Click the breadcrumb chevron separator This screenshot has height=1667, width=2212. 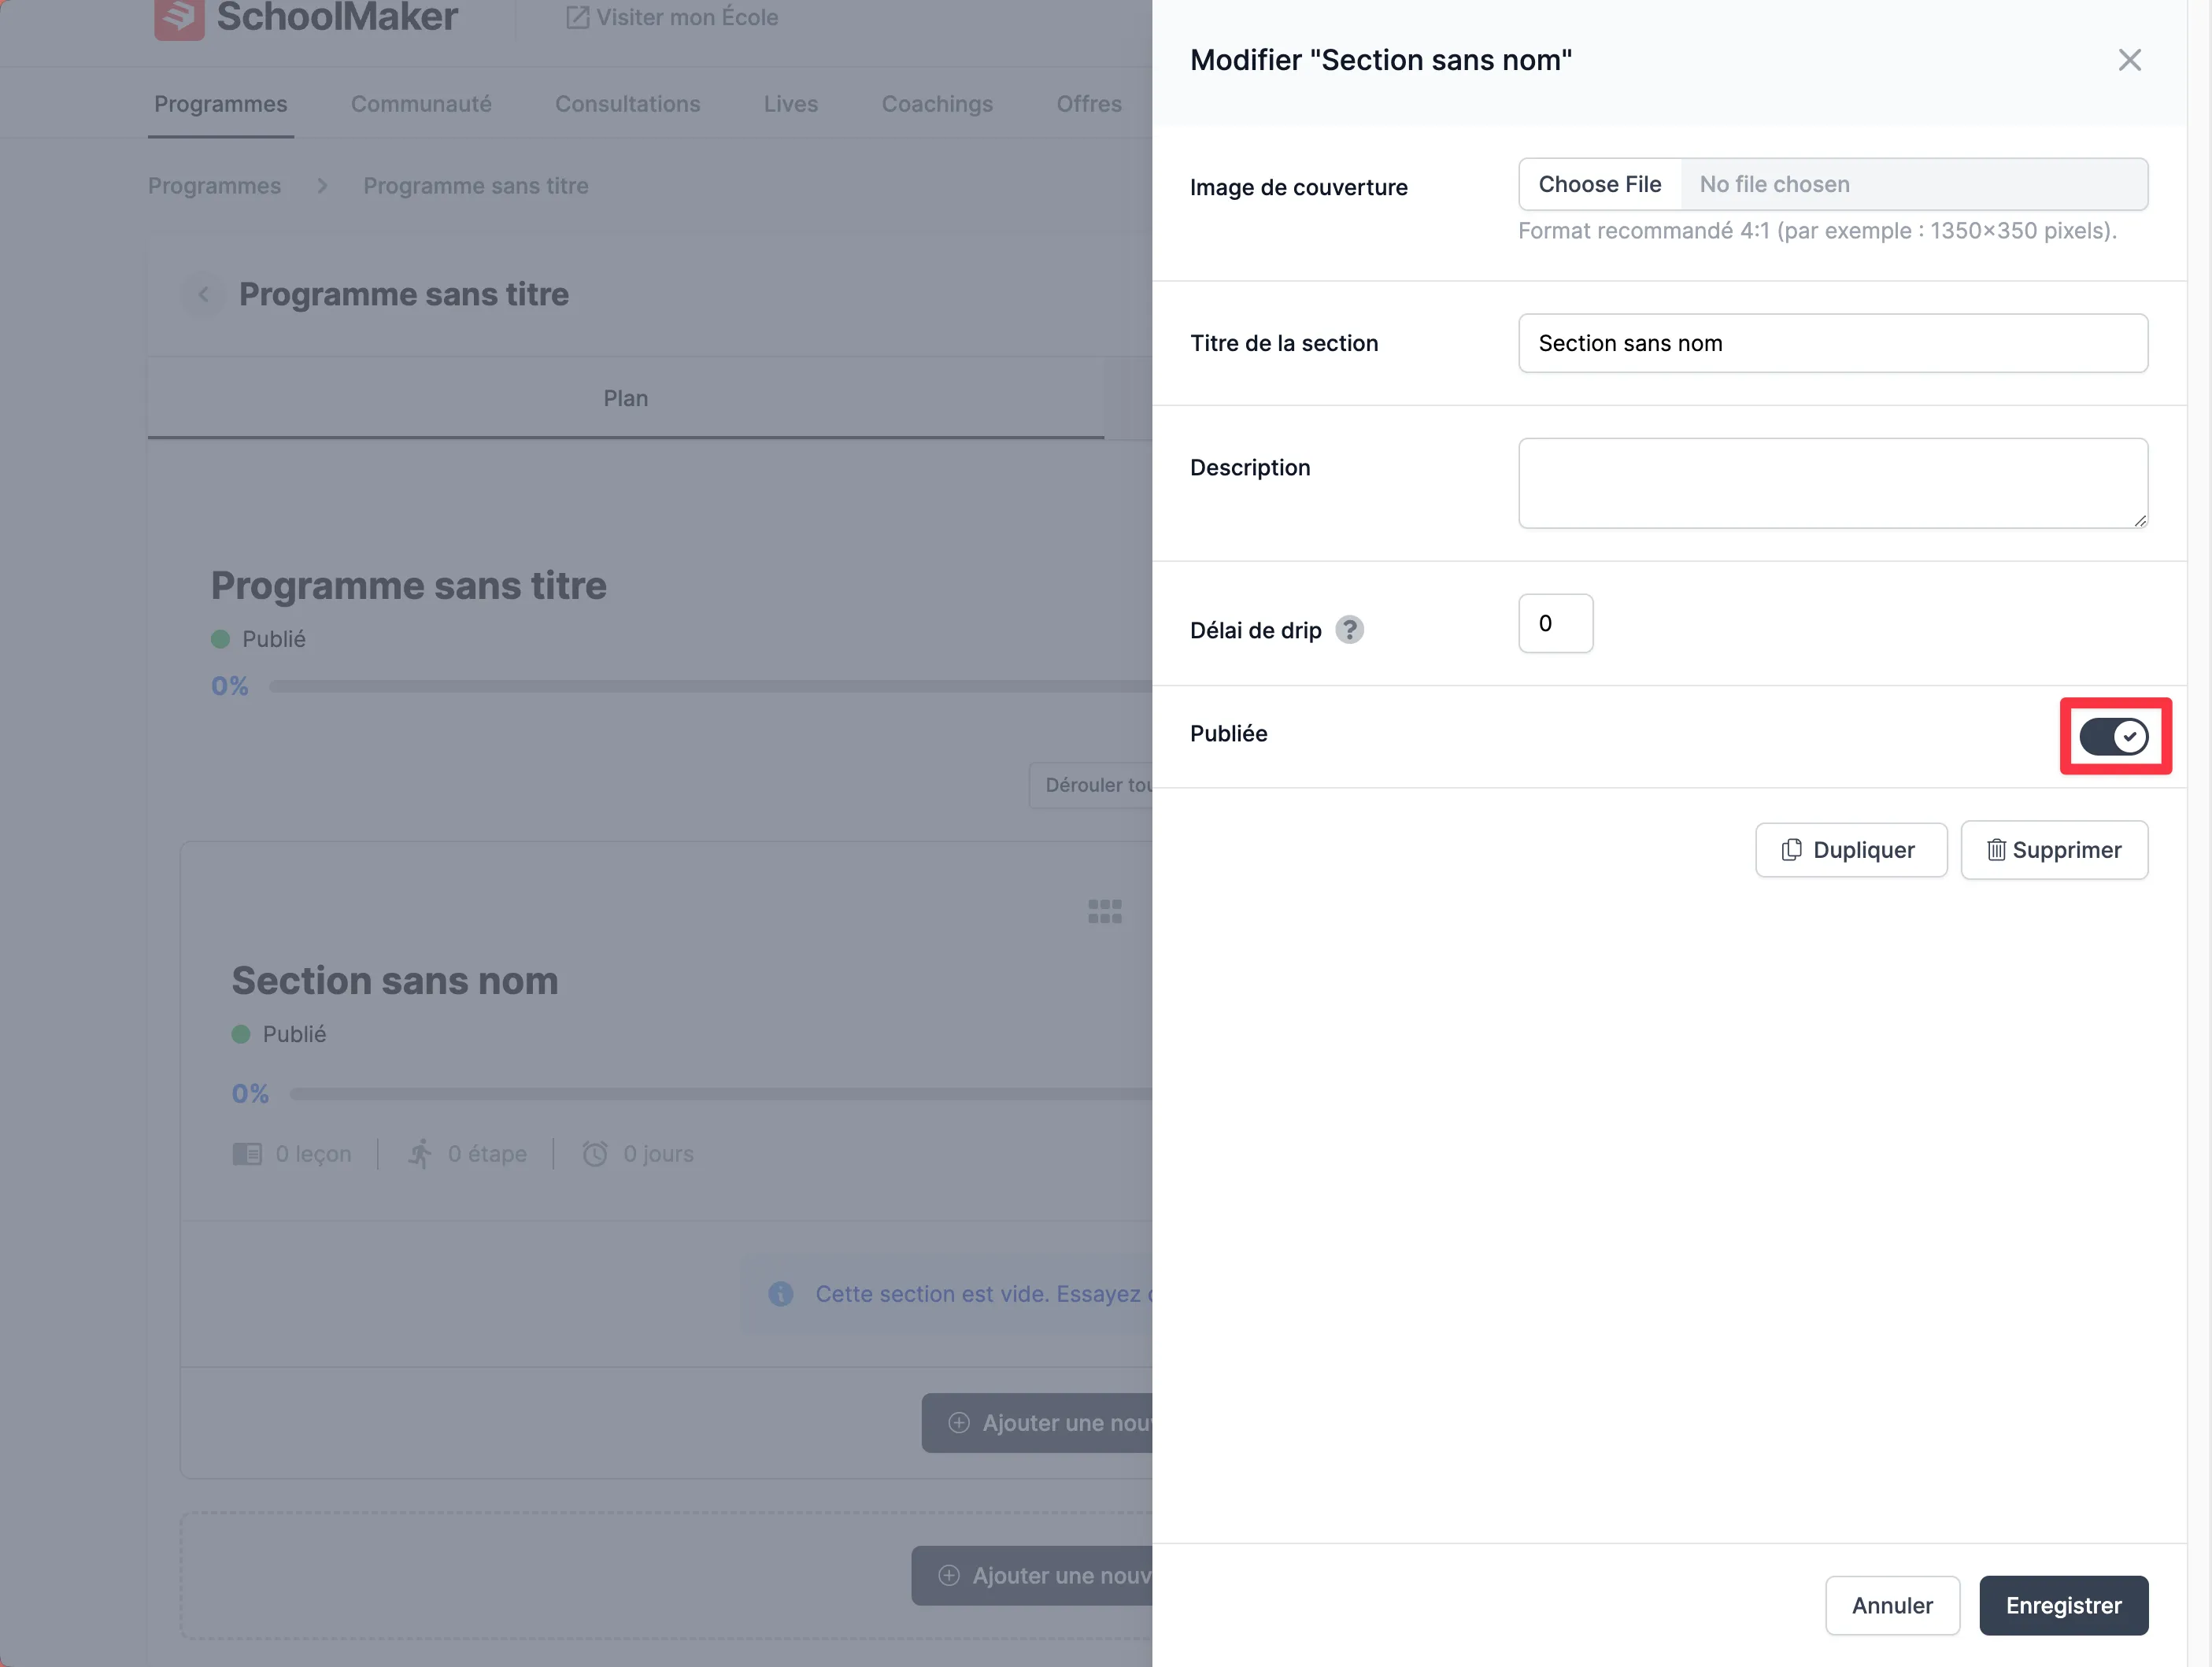point(322,186)
